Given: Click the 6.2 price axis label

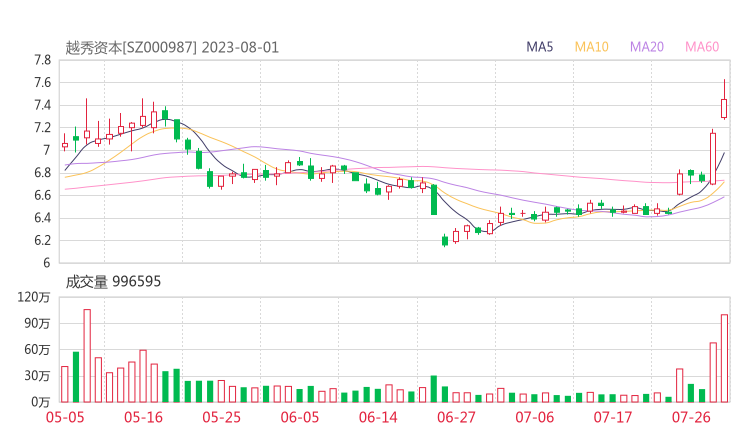Looking at the screenshot, I should [x=42, y=240].
